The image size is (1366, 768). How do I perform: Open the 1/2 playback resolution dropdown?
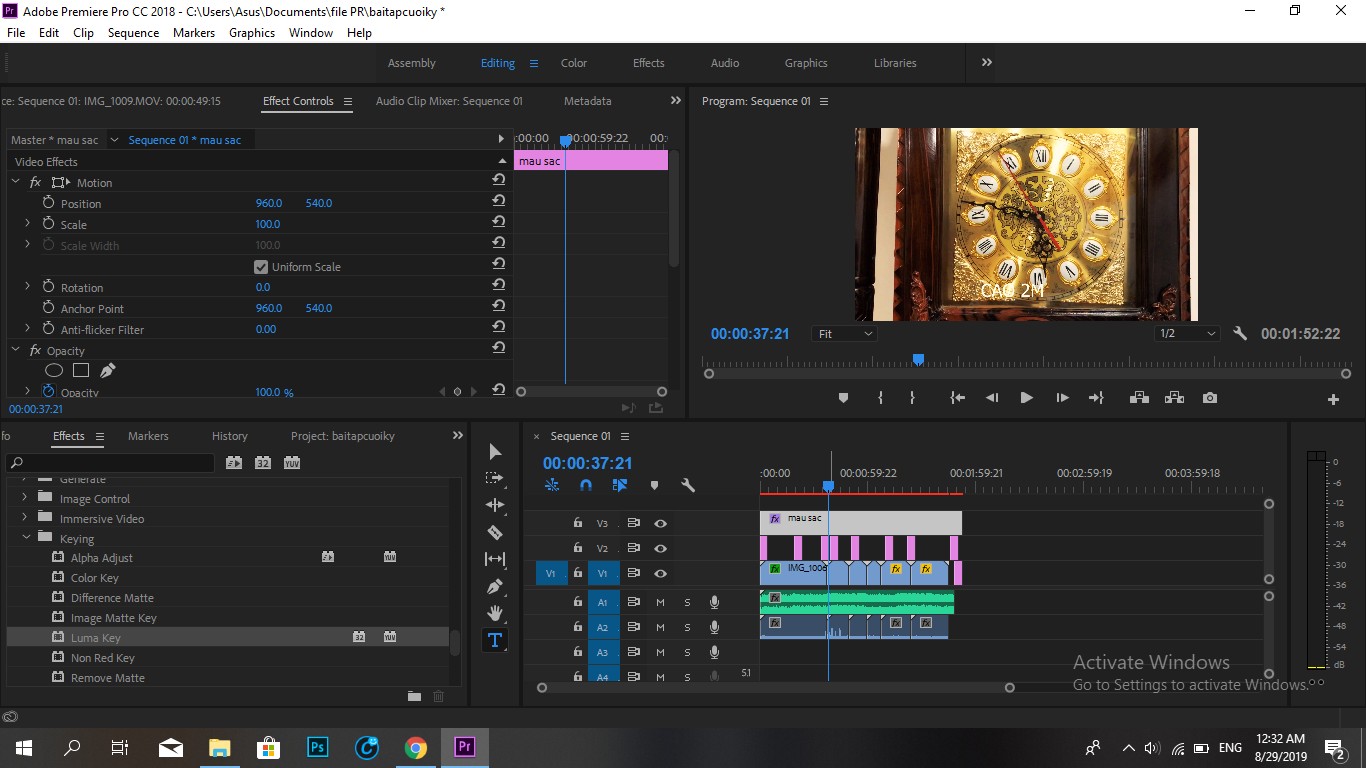(1188, 334)
